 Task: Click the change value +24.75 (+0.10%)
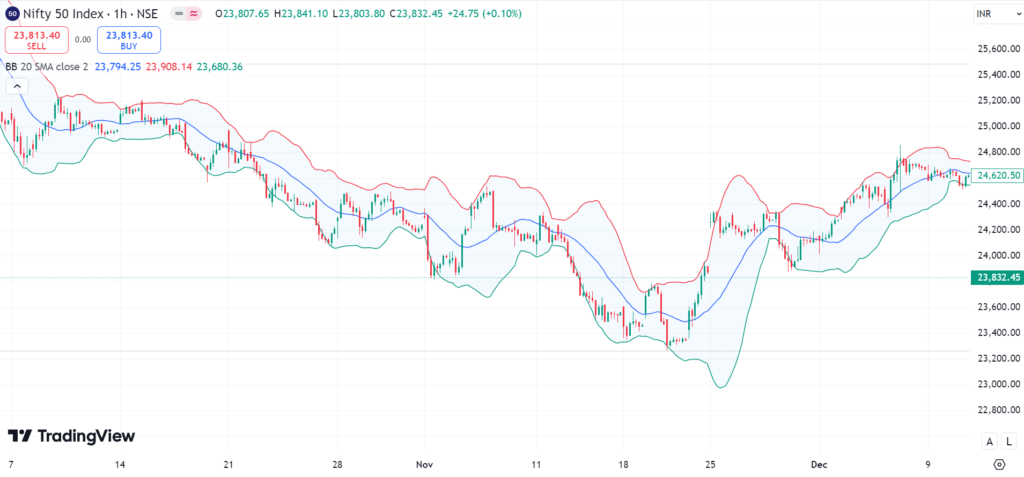pos(485,13)
